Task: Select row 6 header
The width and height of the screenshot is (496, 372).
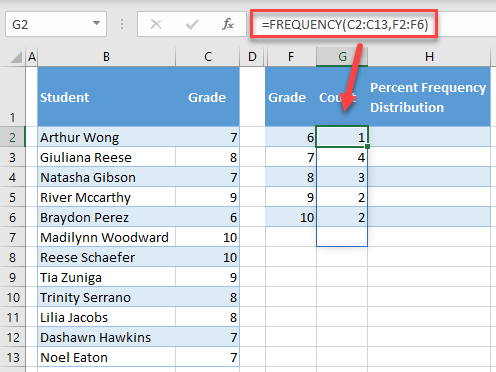Action: coord(12,217)
